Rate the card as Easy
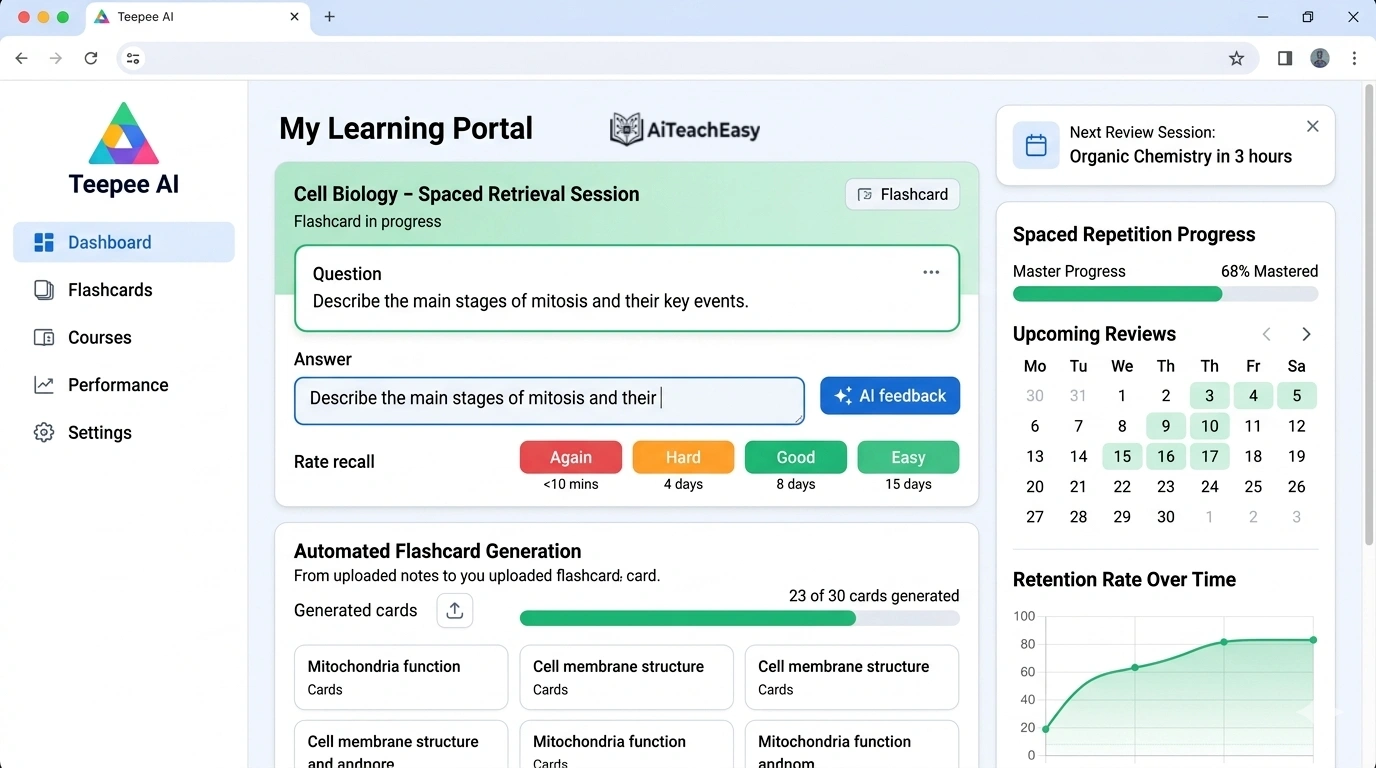Screen dimensions: 1376x768 [907, 456]
